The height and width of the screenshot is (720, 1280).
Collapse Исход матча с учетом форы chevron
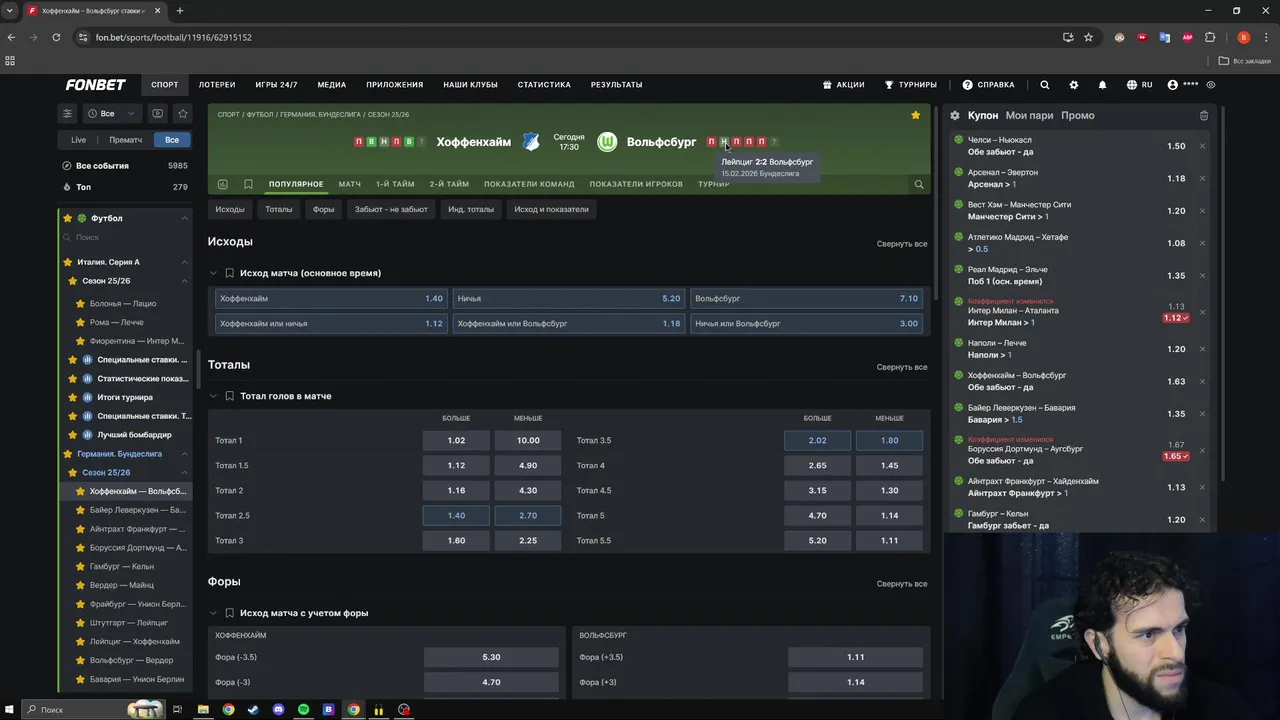(213, 613)
